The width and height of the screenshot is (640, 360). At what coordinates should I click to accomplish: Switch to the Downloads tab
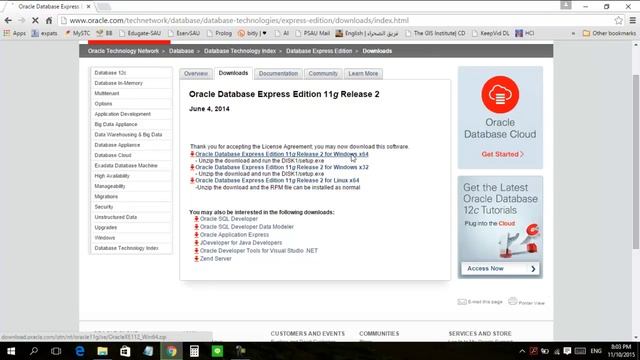tap(233, 73)
